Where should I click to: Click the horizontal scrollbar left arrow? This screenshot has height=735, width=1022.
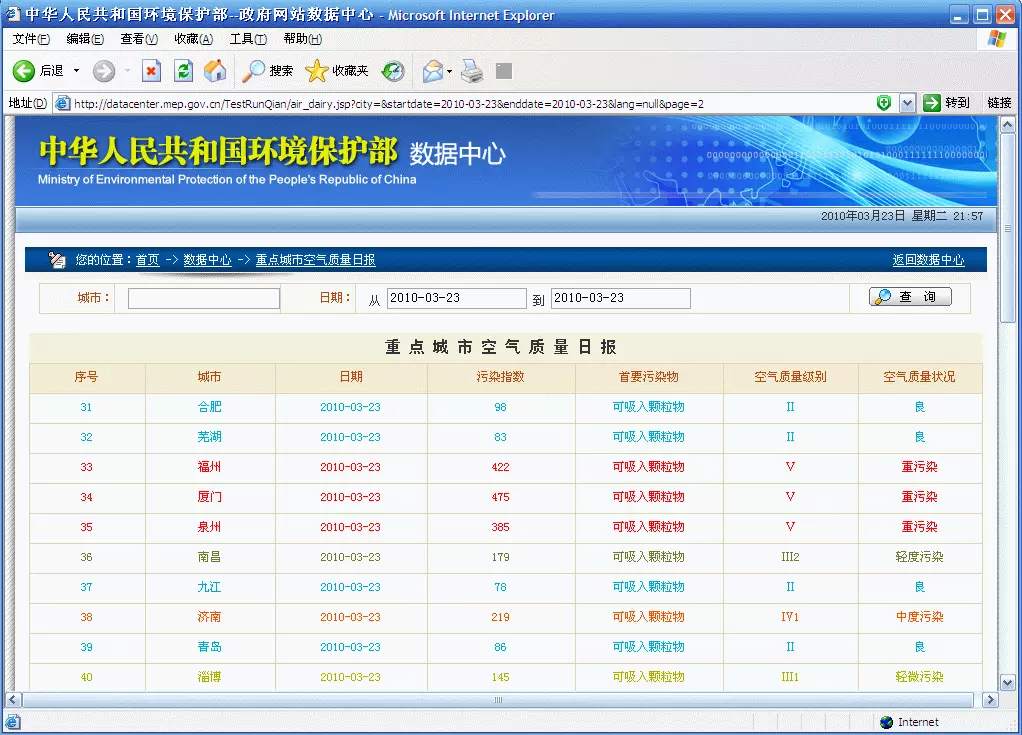(13, 700)
